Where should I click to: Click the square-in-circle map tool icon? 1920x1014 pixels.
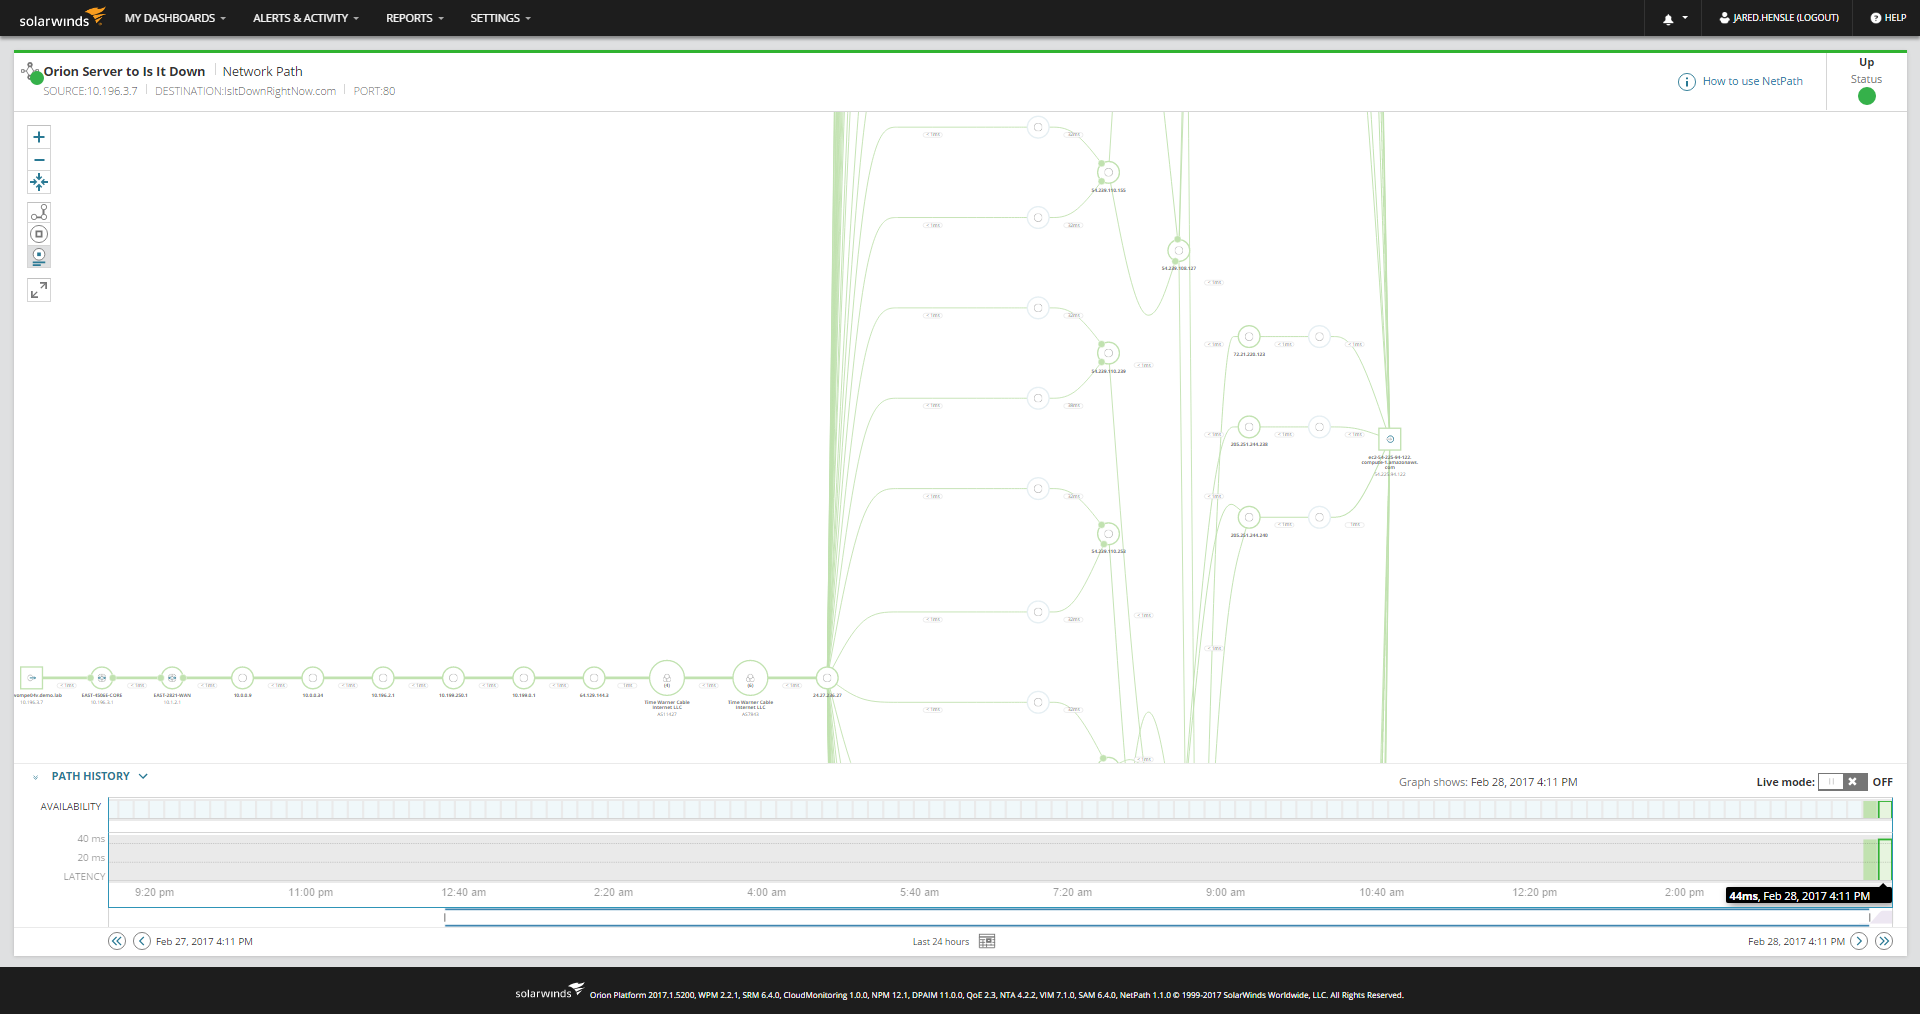(x=39, y=234)
